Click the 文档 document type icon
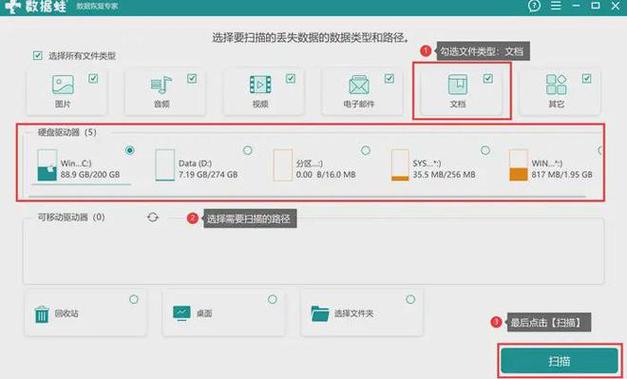Image resolution: width=627 pixels, height=379 pixels. click(x=457, y=85)
